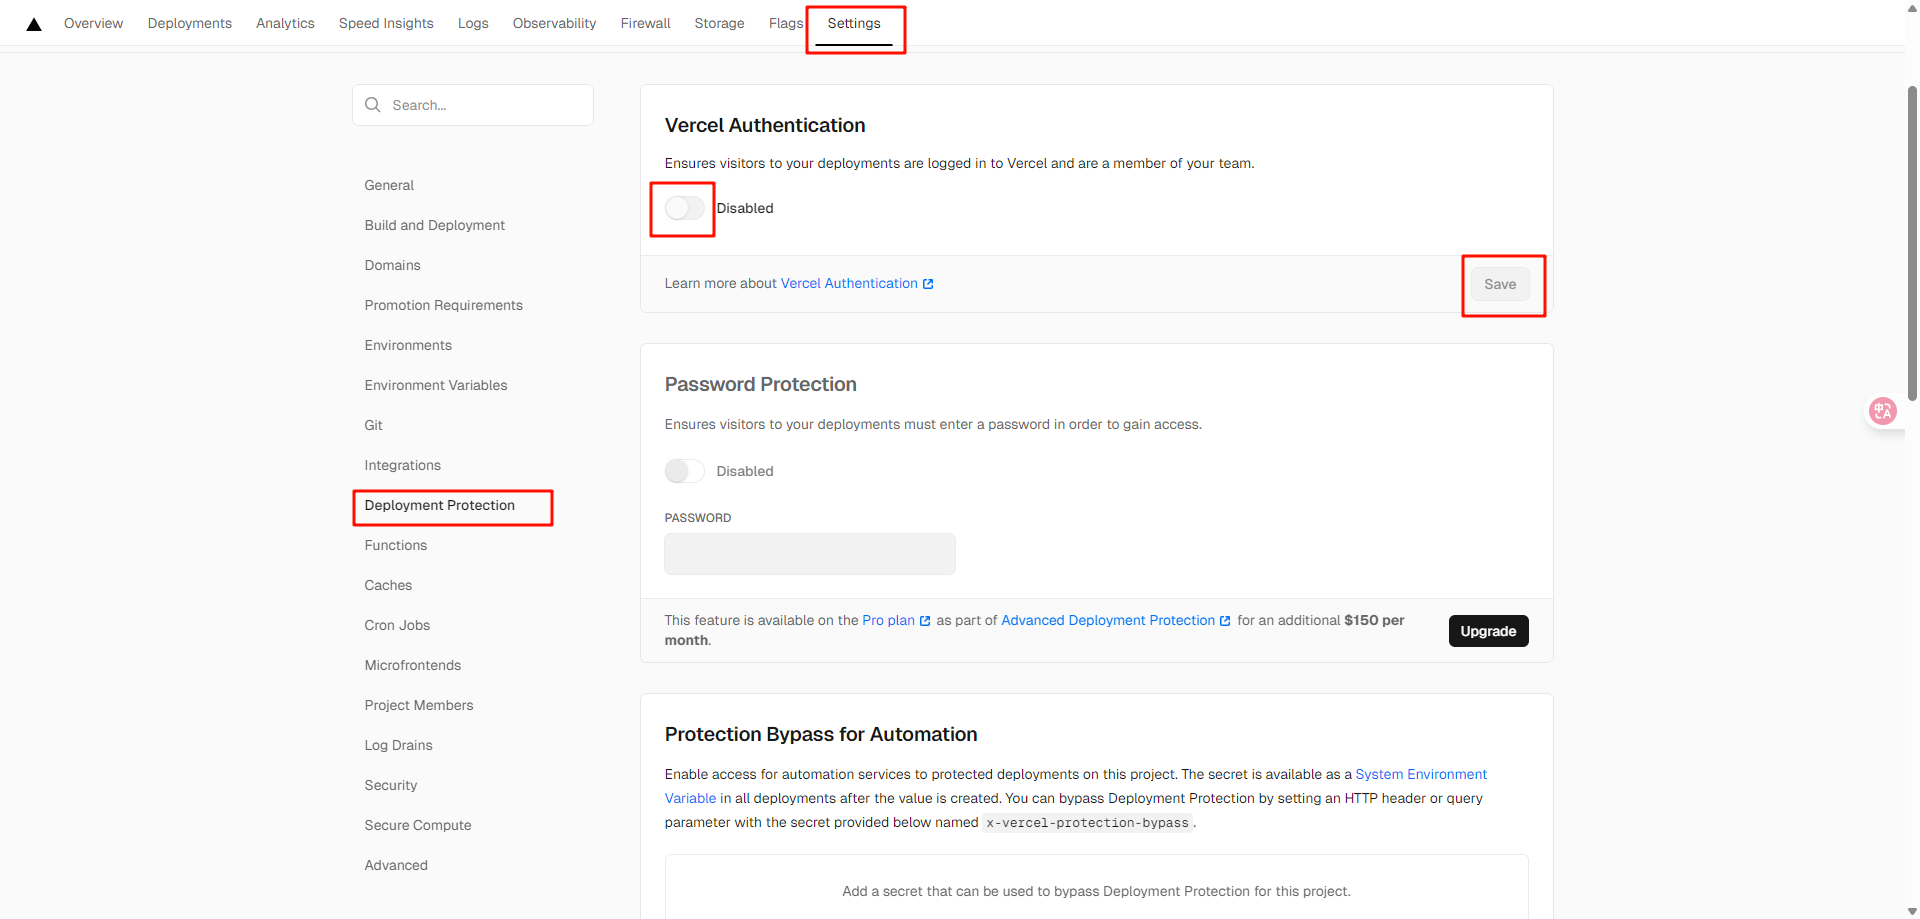Open the Flags tab
Image resolution: width=1920 pixels, height=919 pixels.
pos(786,23)
